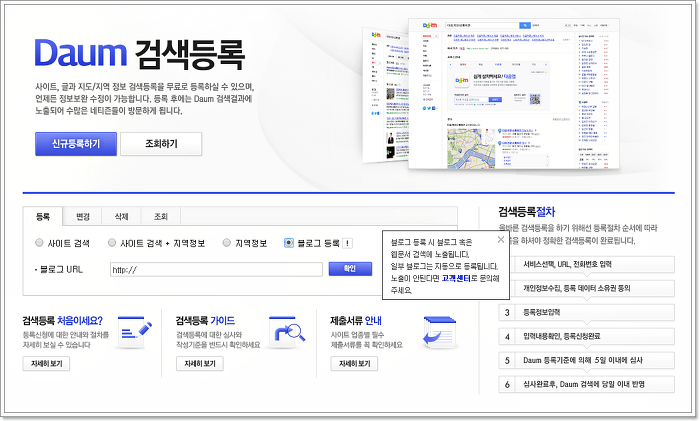The width and height of the screenshot is (700, 421).
Task: Click the 제출서류 안내 heading
Action: tap(356, 321)
